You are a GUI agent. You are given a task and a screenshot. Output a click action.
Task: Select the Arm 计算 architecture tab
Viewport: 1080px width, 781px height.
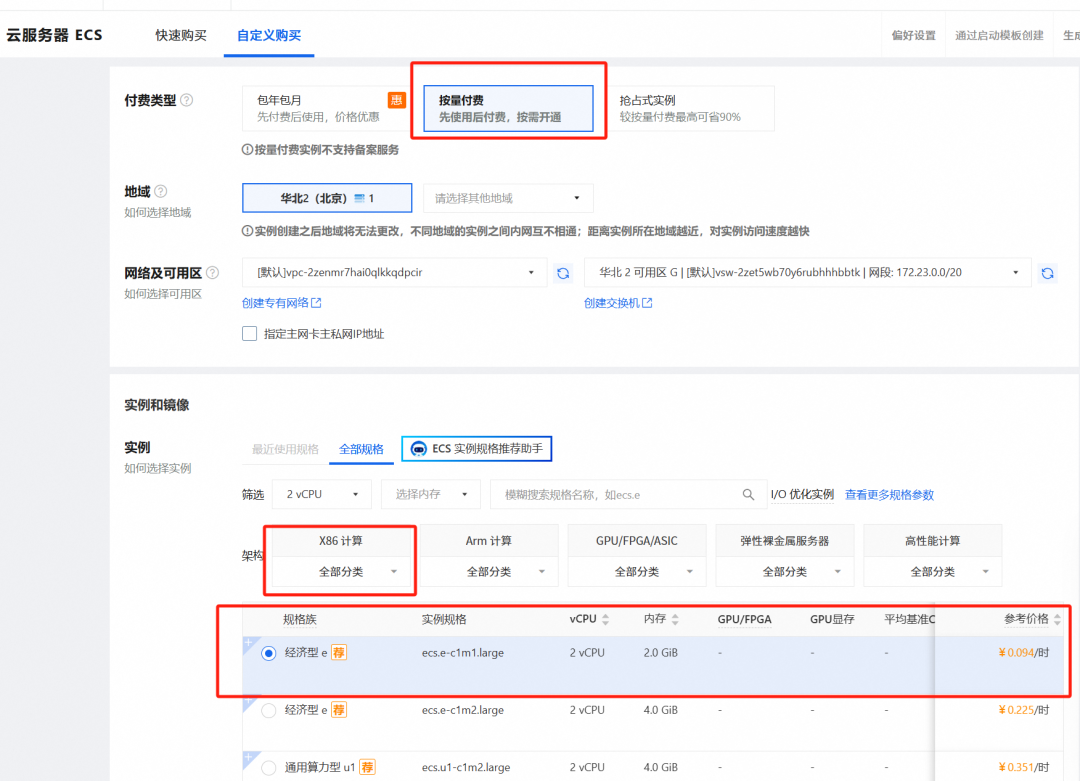pos(489,541)
